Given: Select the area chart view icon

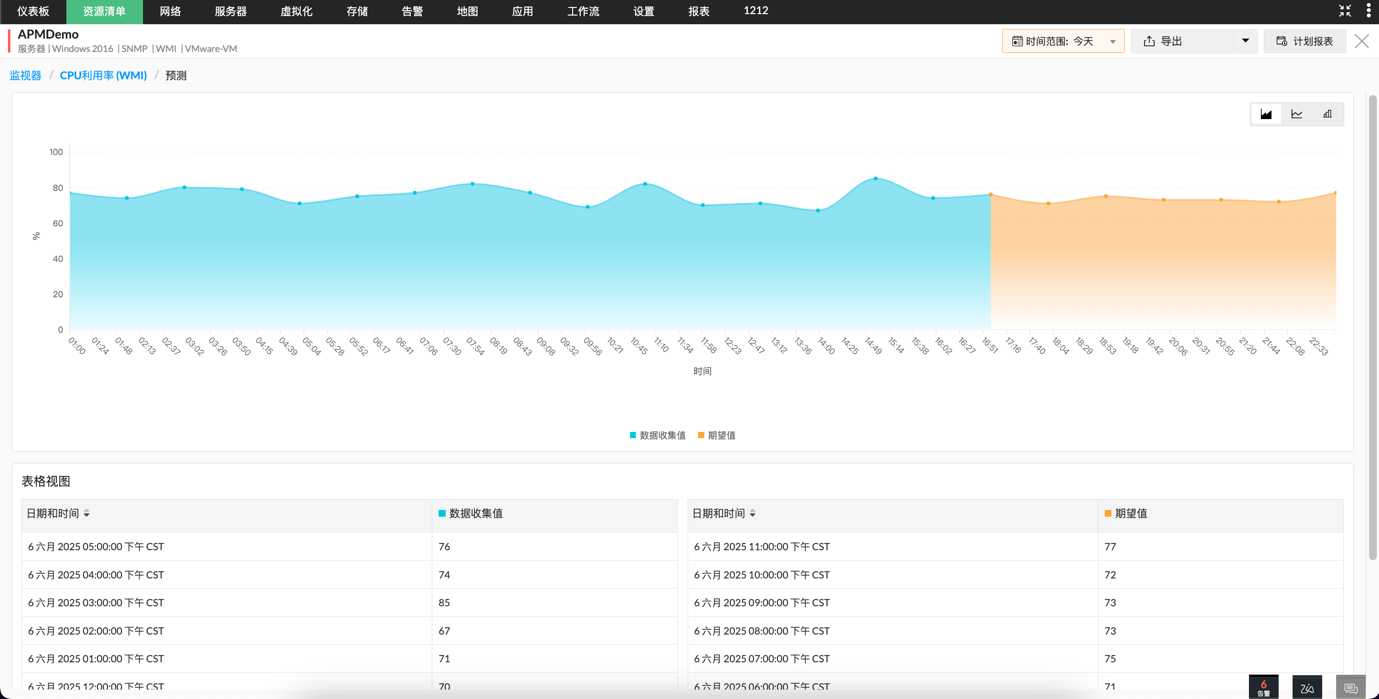Looking at the screenshot, I should coord(1266,113).
